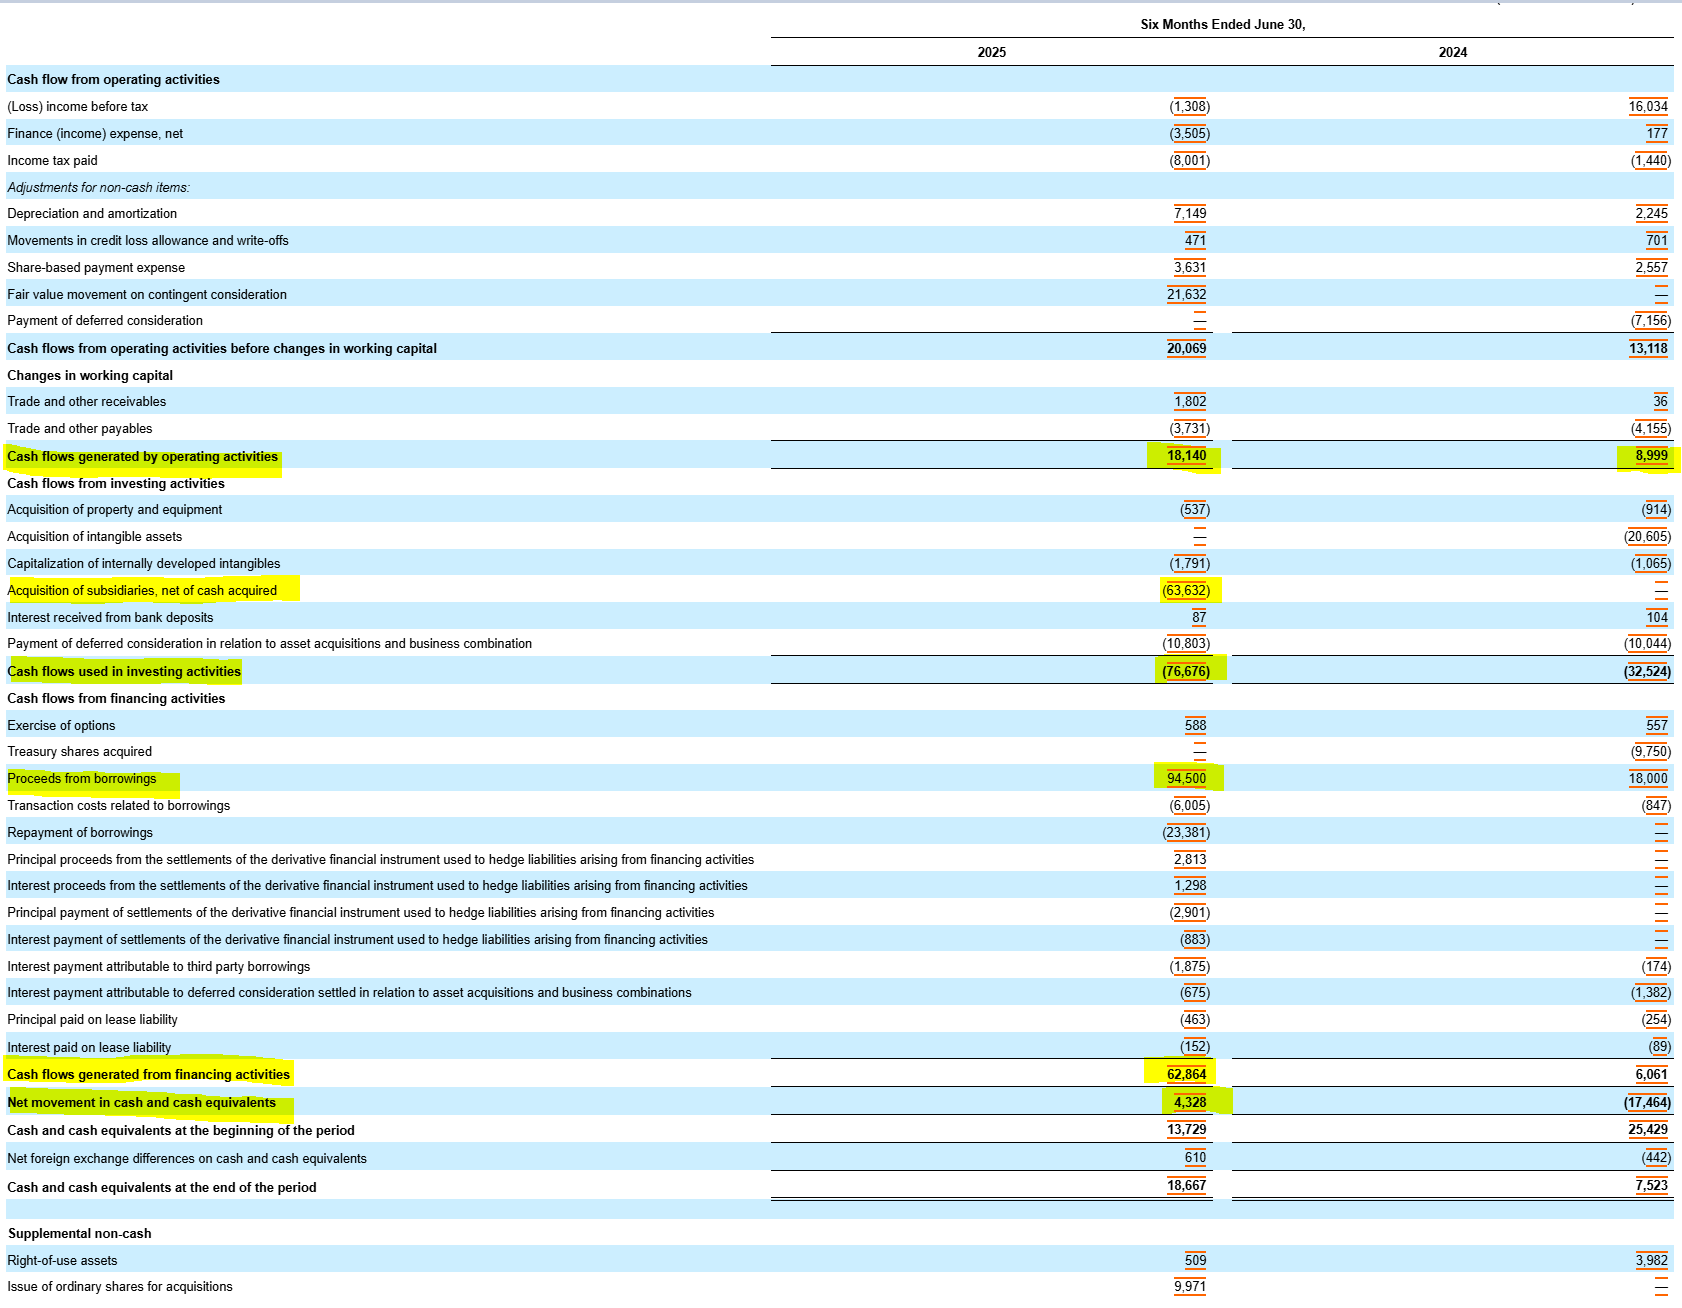Click 'Acquisition of subsidiaries, net of cash acquired'
This screenshot has width=1682, height=1308.
142,591
